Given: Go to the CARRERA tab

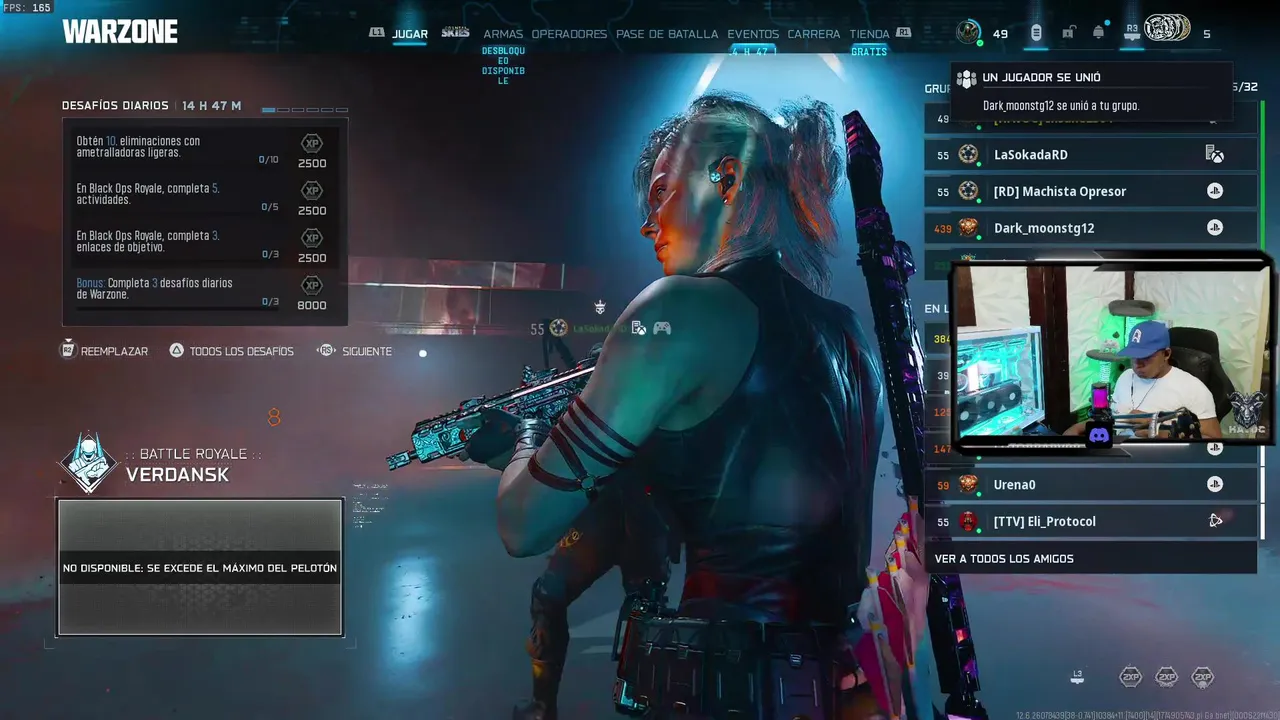Looking at the screenshot, I should tap(814, 34).
